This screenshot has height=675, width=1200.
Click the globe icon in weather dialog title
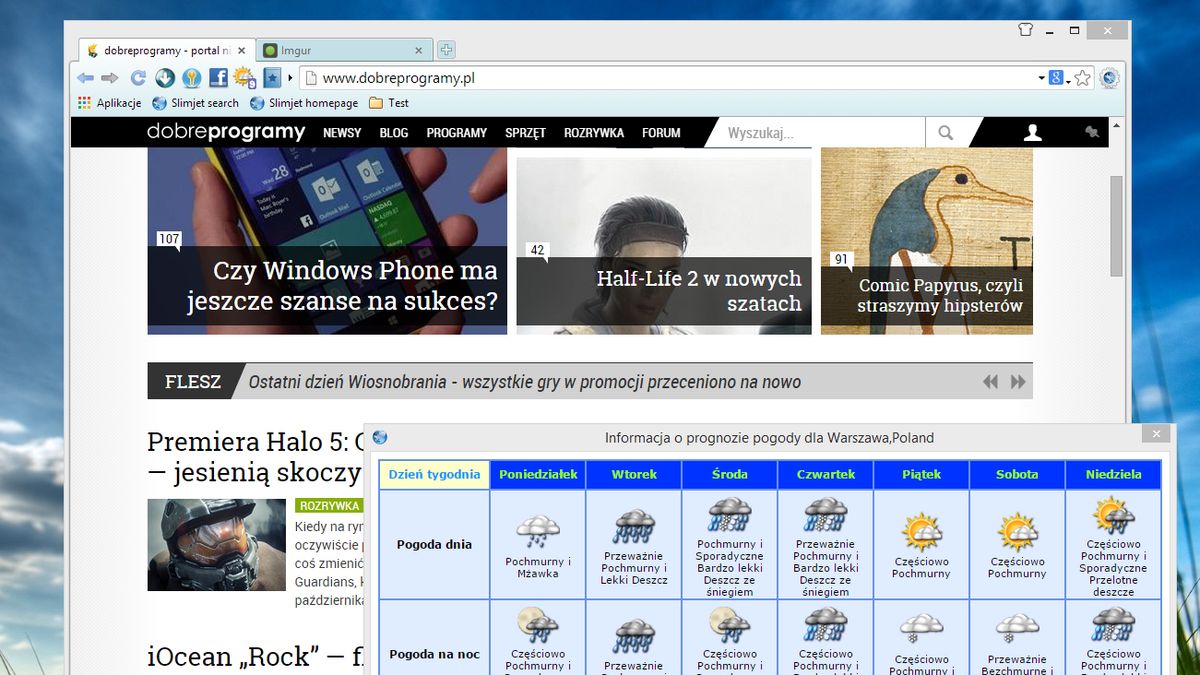pos(379,437)
